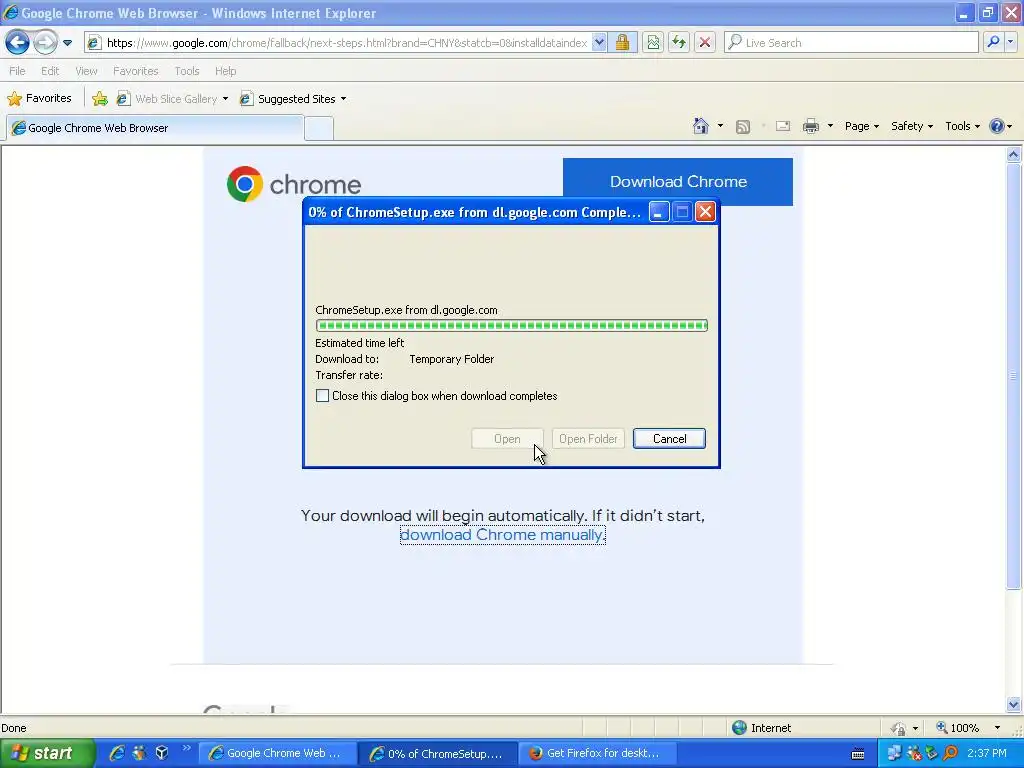Screen dimensions: 1024x768
Task: Open the View menu
Action: pos(86,71)
